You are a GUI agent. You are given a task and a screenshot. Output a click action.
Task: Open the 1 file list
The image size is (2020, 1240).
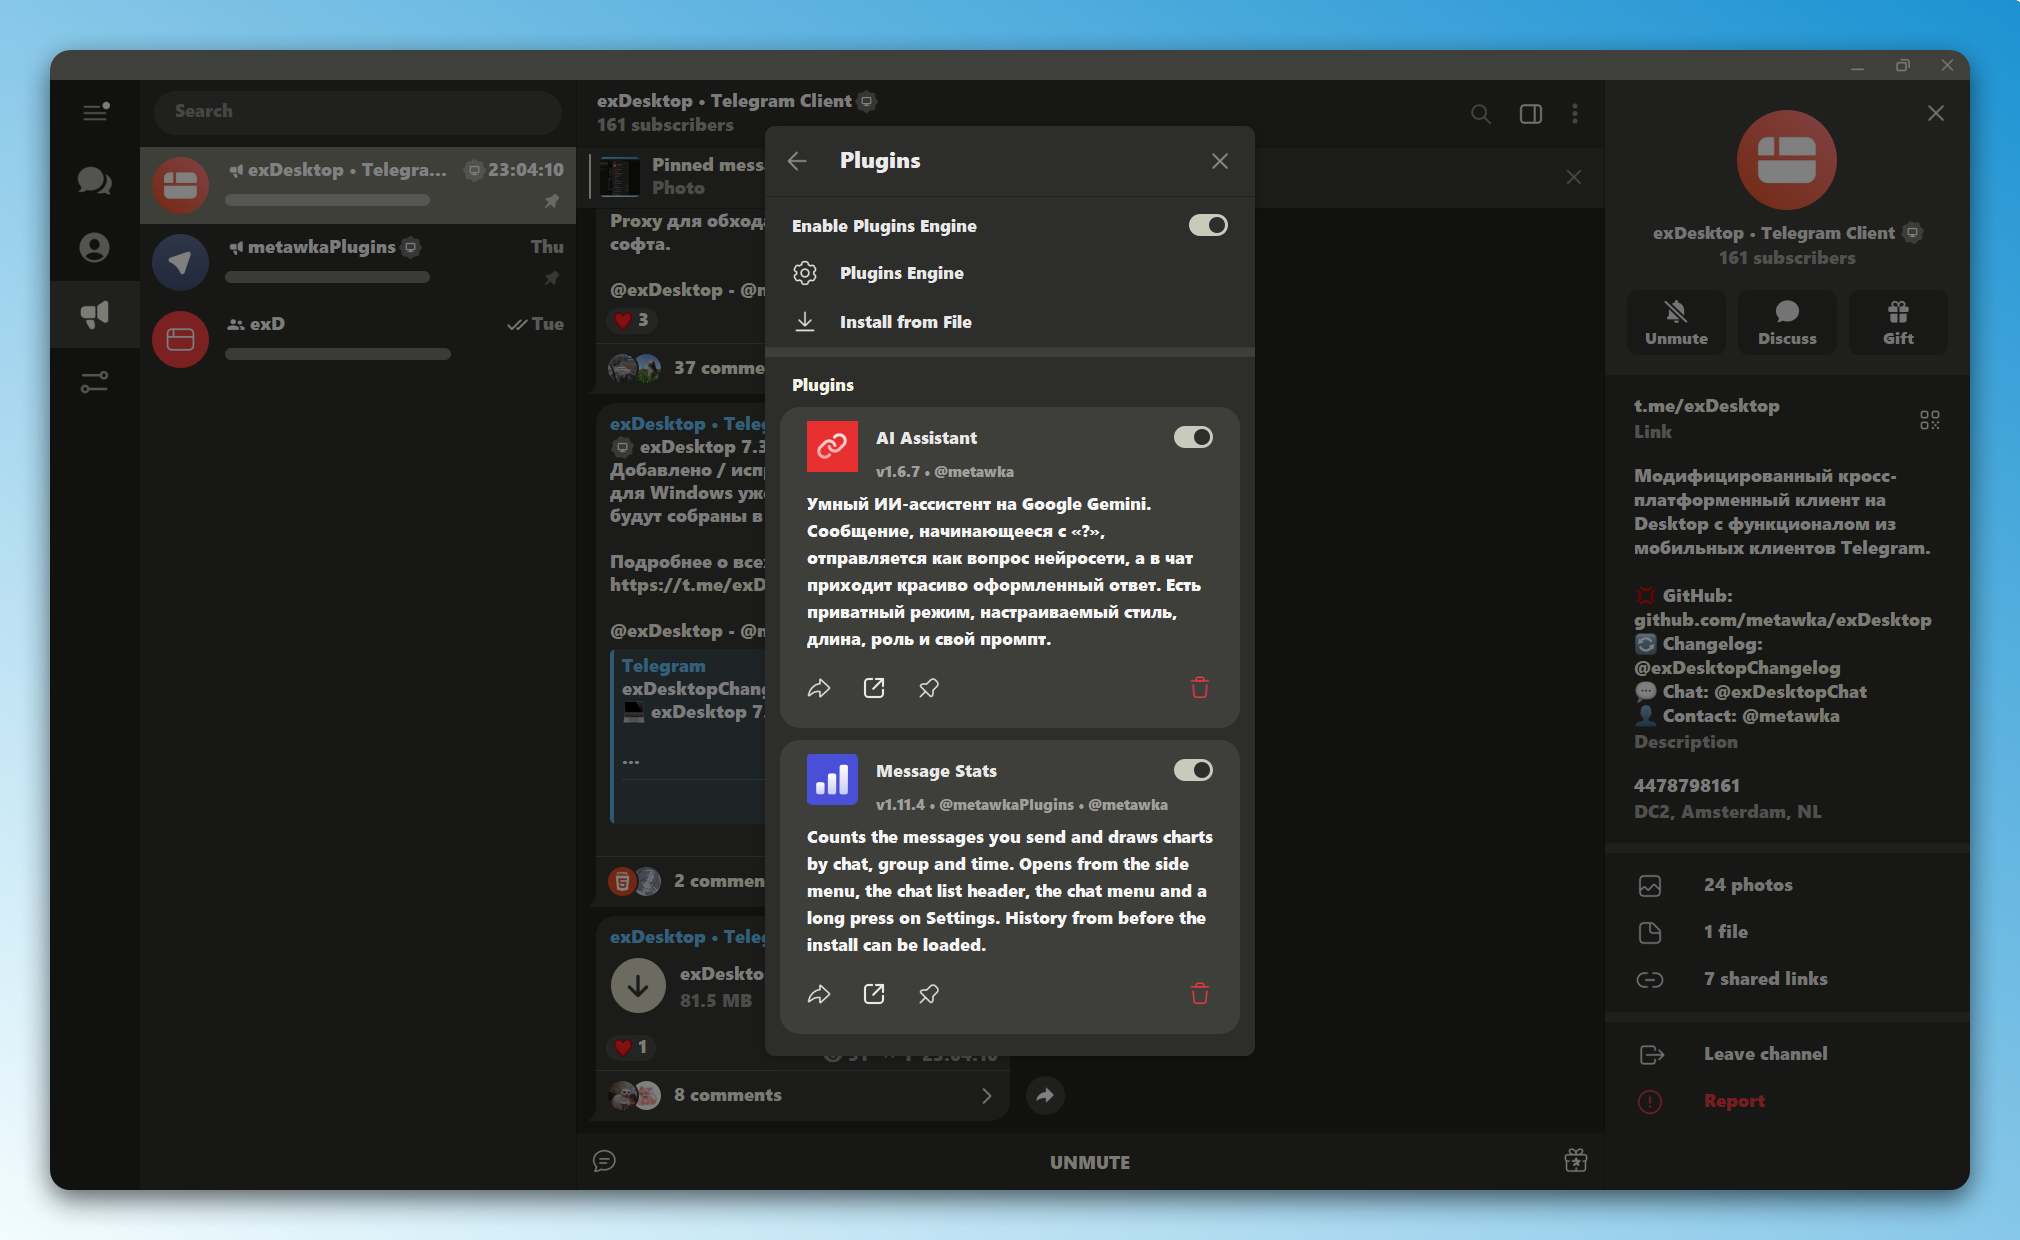pyautogui.click(x=1787, y=932)
